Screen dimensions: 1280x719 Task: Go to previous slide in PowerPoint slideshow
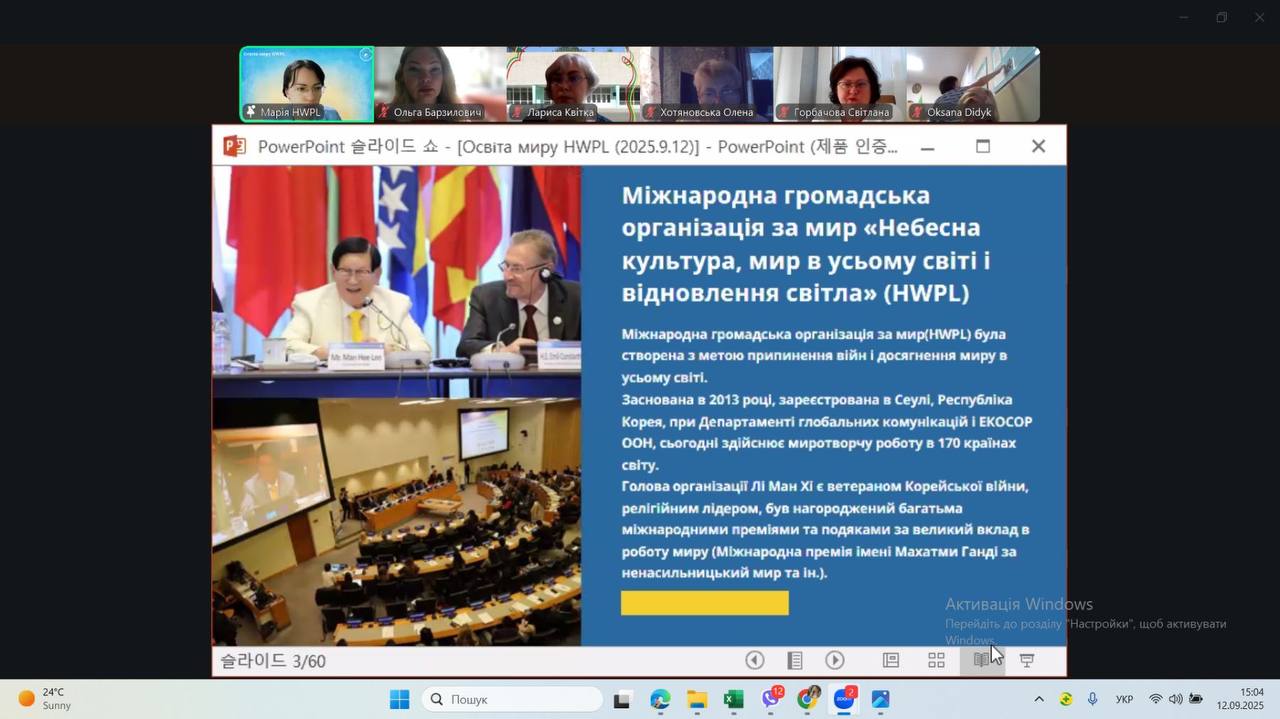[755, 660]
